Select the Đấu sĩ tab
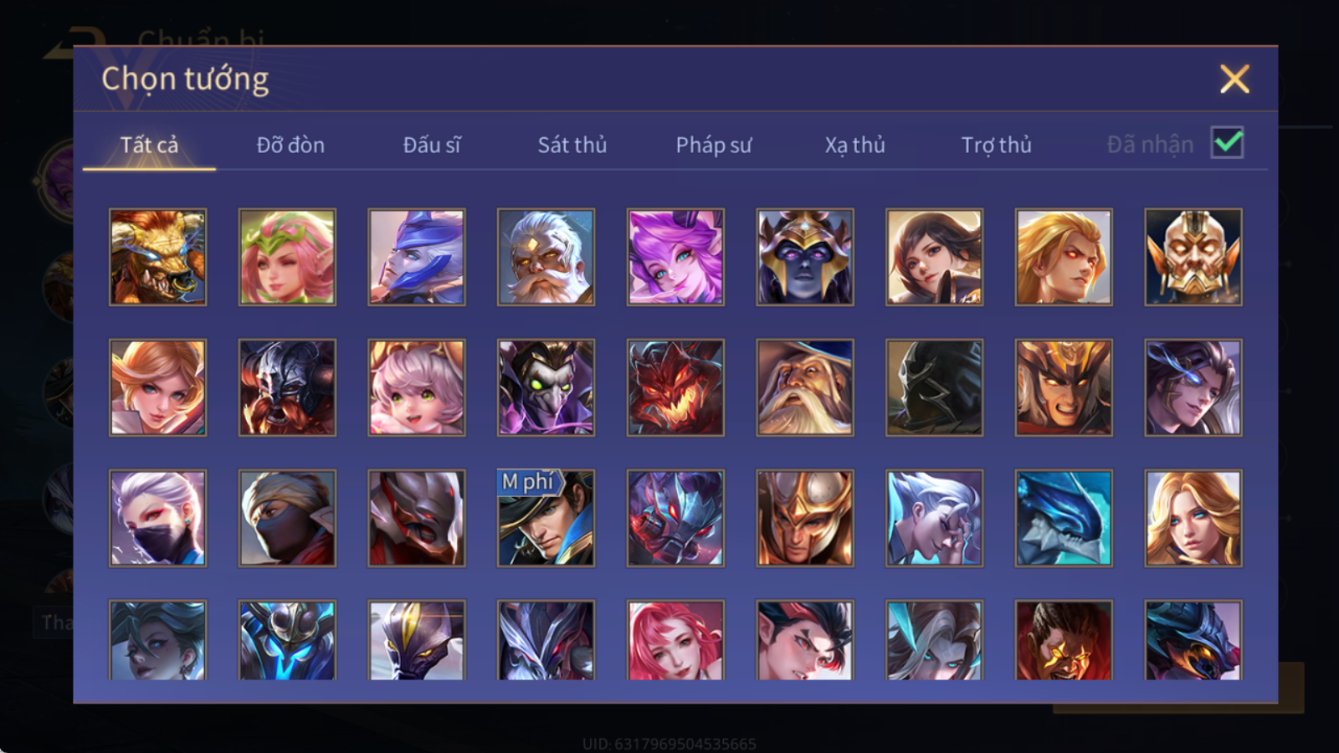 (431, 145)
